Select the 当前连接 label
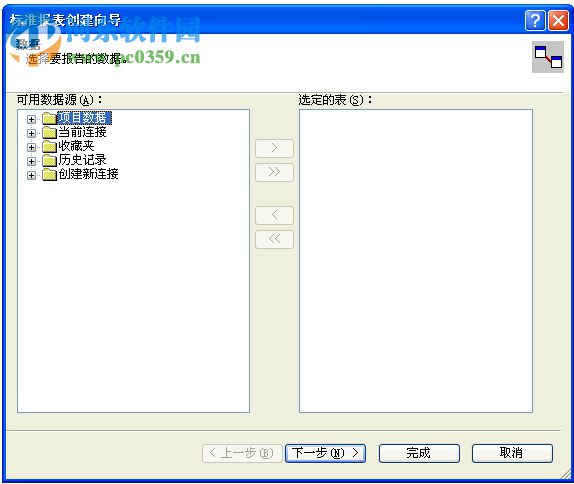 point(82,132)
